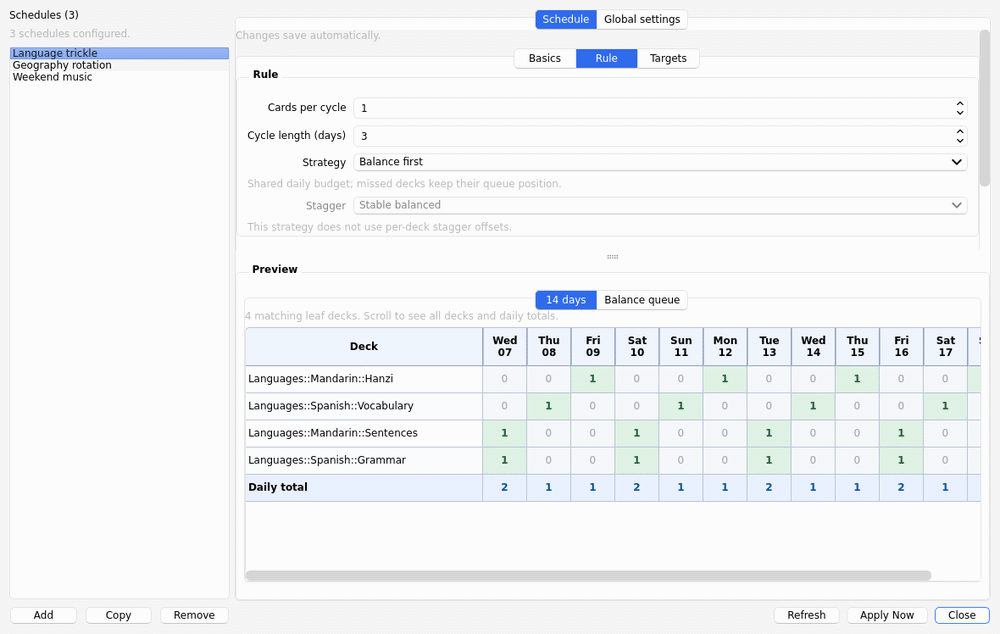Screen dimensions: 1000x634
Task: Click the Fri 09 column header
Action: coord(592,346)
